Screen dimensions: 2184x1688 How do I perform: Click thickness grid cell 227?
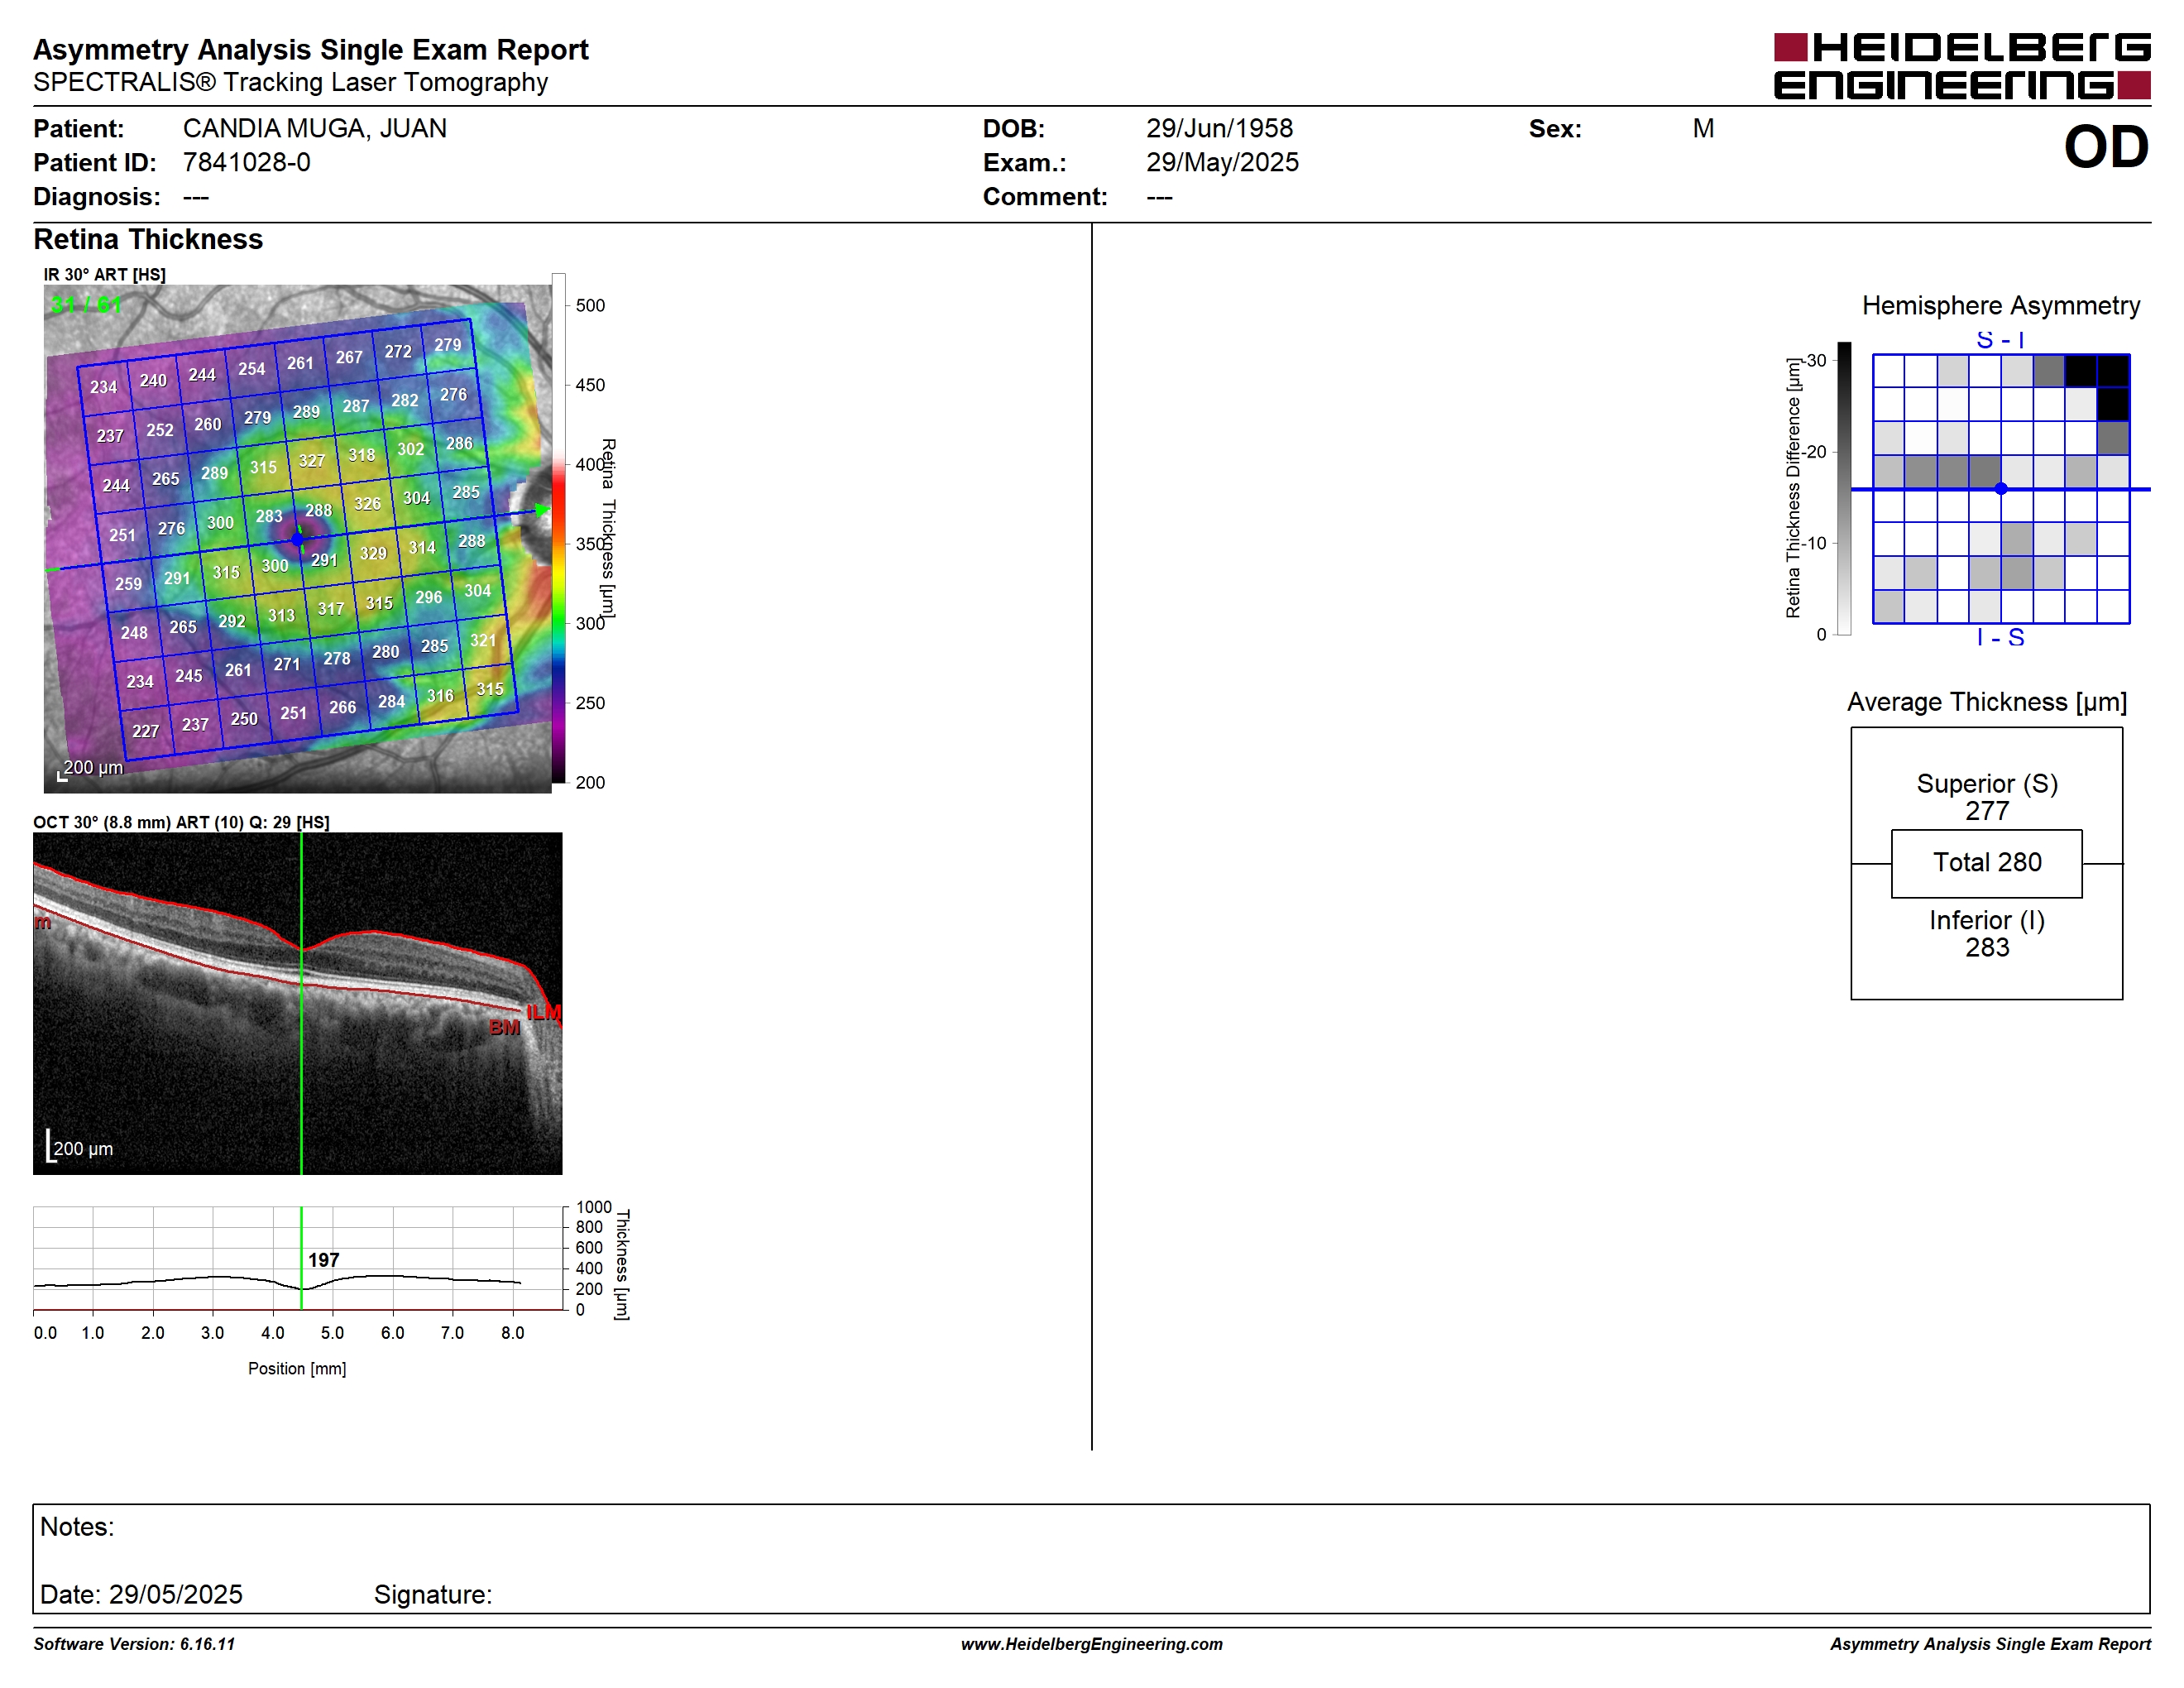click(146, 731)
